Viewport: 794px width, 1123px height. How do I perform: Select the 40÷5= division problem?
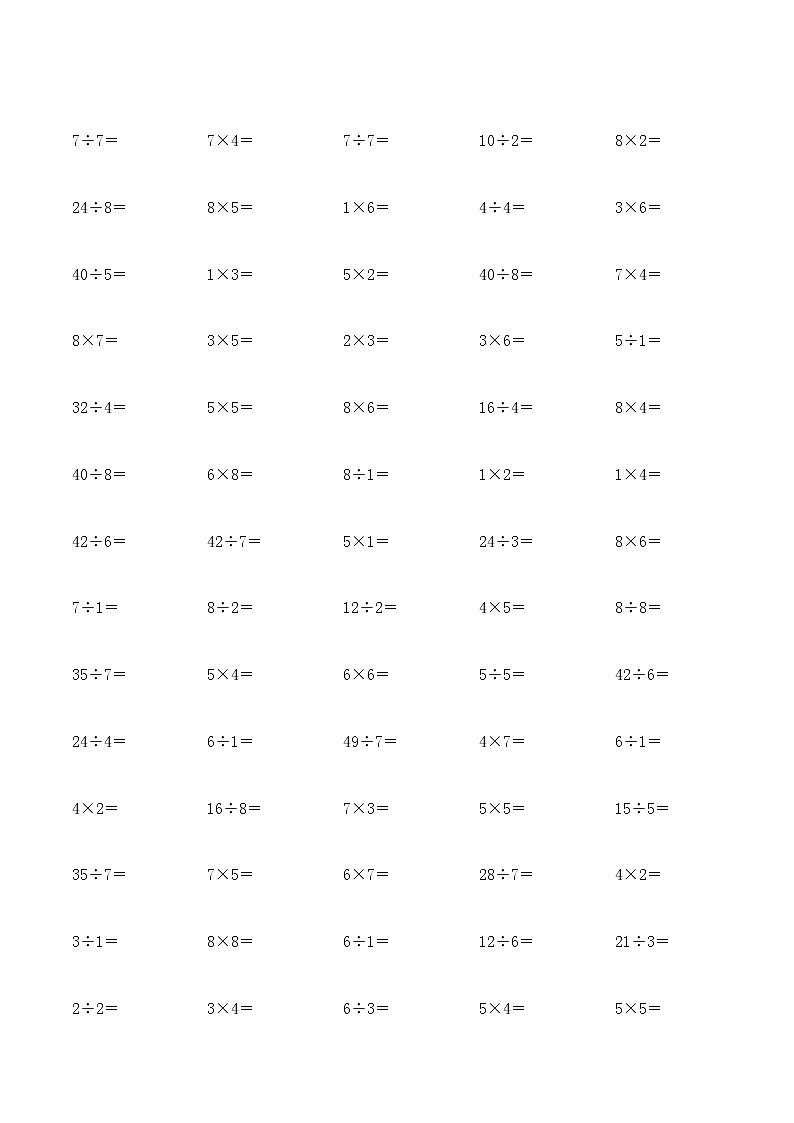(98, 275)
